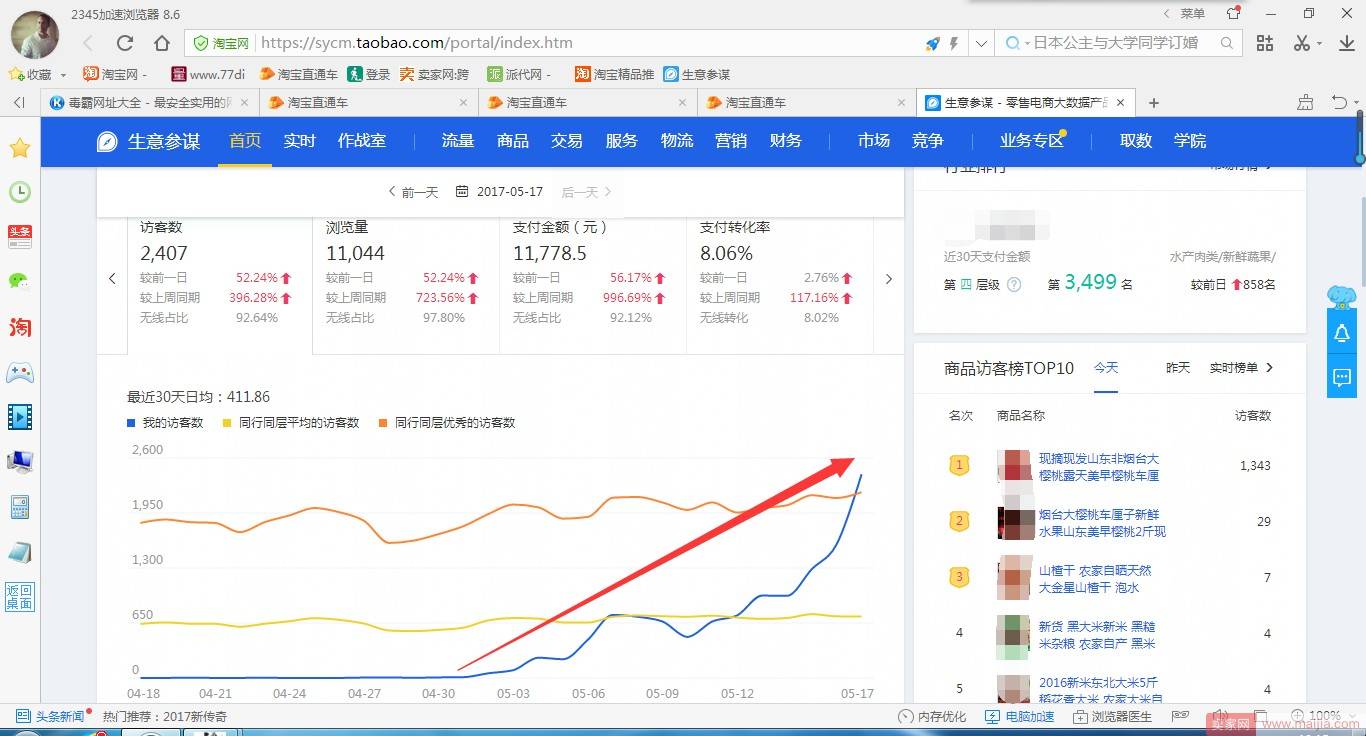This screenshot has width=1366, height=736.
Task: Open a new tab with plus button
Action: coord(1154,103)
